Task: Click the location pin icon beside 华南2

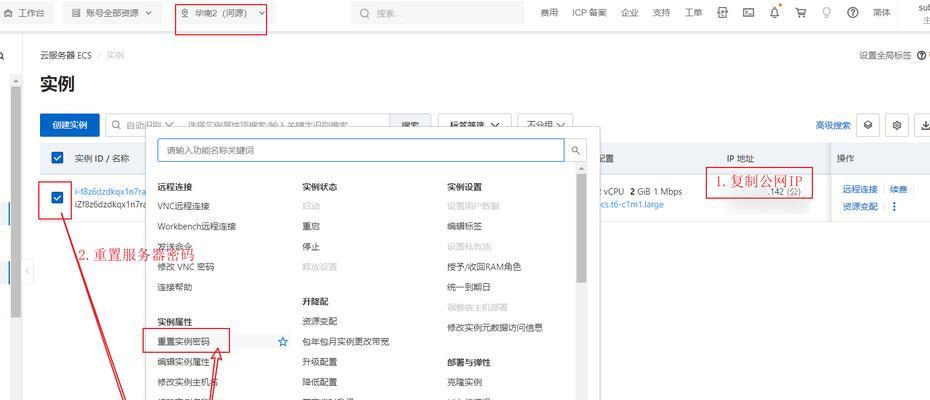Action: 184,12
